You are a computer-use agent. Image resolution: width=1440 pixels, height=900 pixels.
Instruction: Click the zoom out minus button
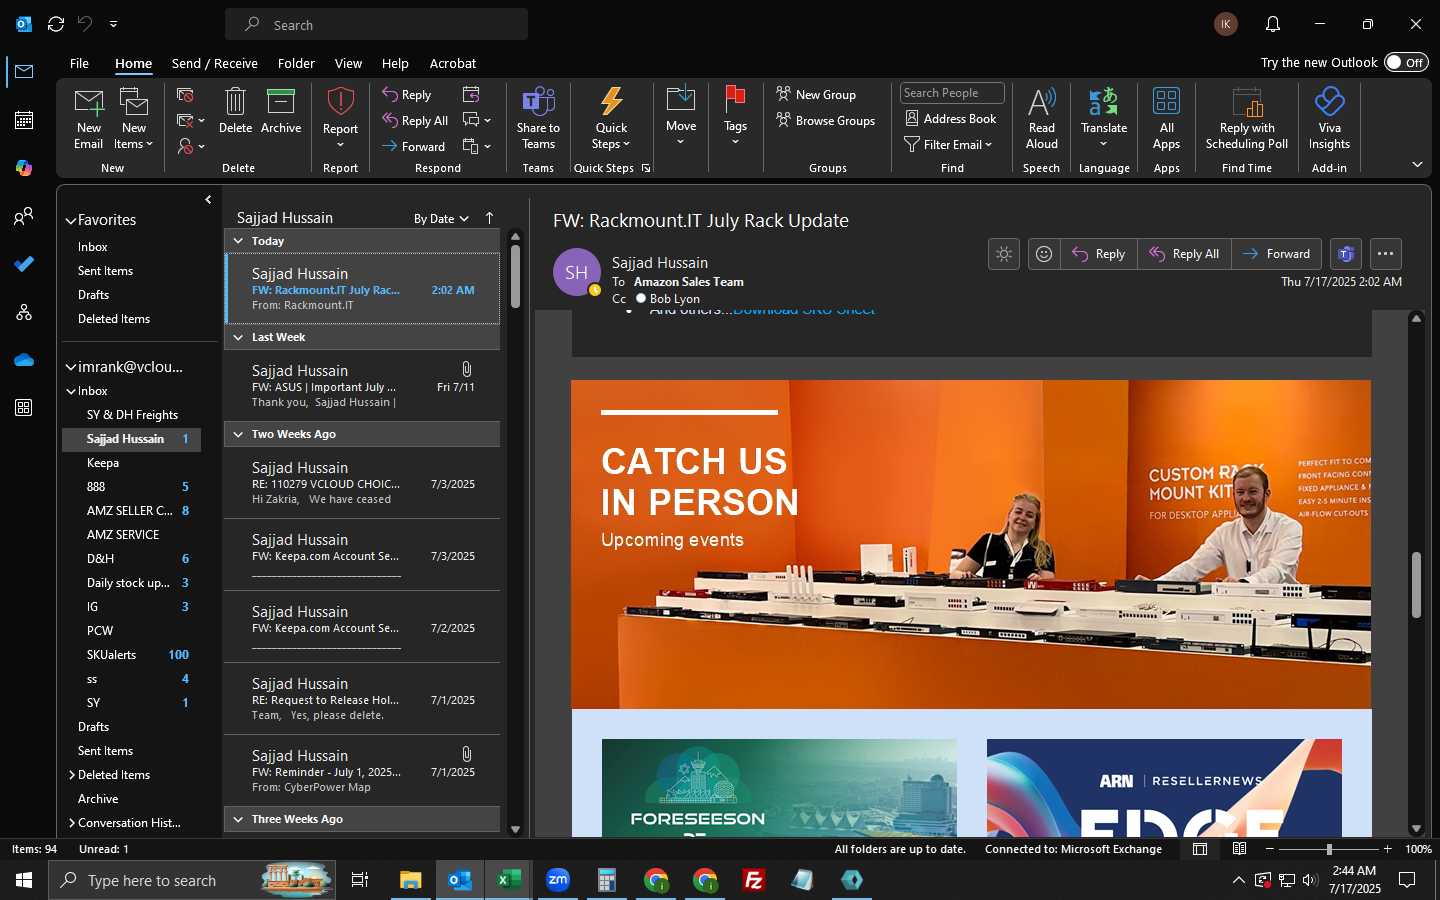pos(1270,849)
